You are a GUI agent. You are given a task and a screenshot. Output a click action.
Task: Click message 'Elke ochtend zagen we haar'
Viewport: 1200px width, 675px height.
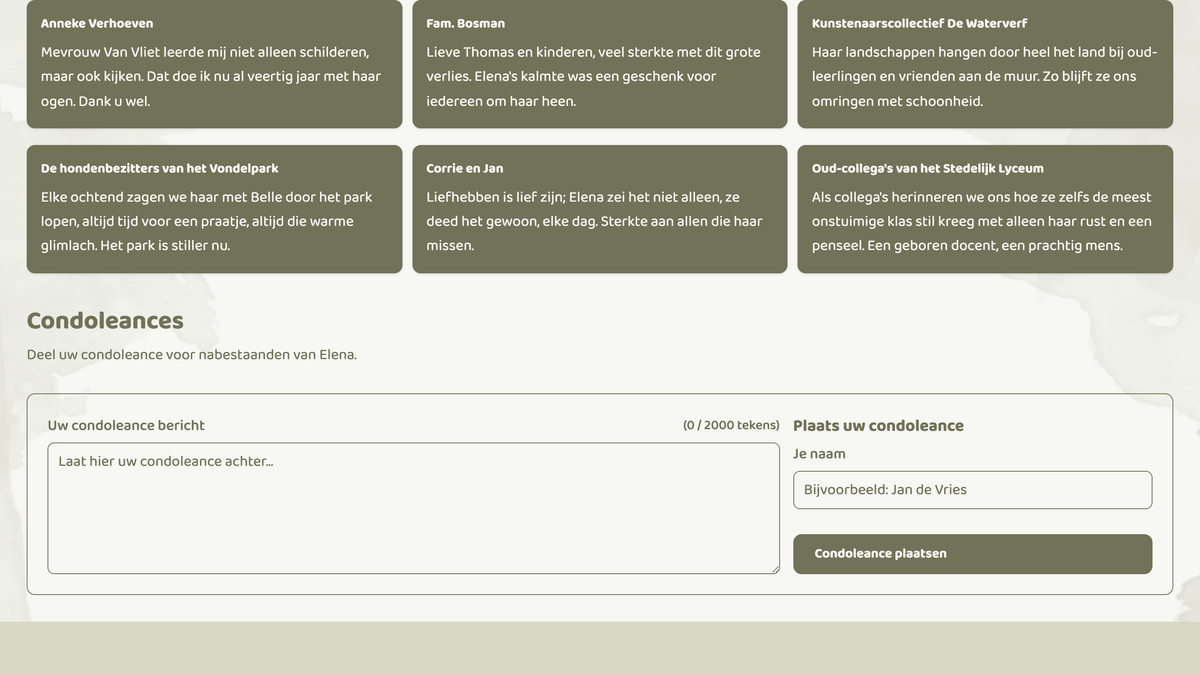click(207, 221)
